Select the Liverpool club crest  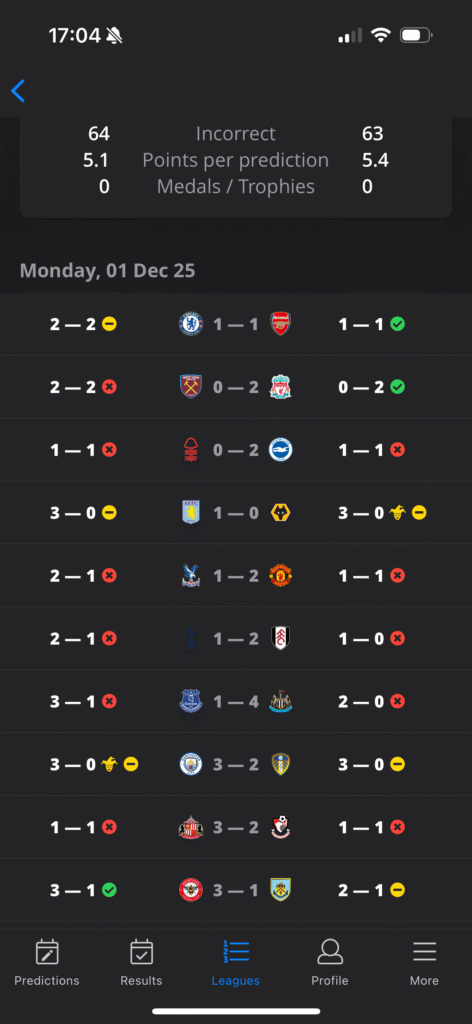281,387
